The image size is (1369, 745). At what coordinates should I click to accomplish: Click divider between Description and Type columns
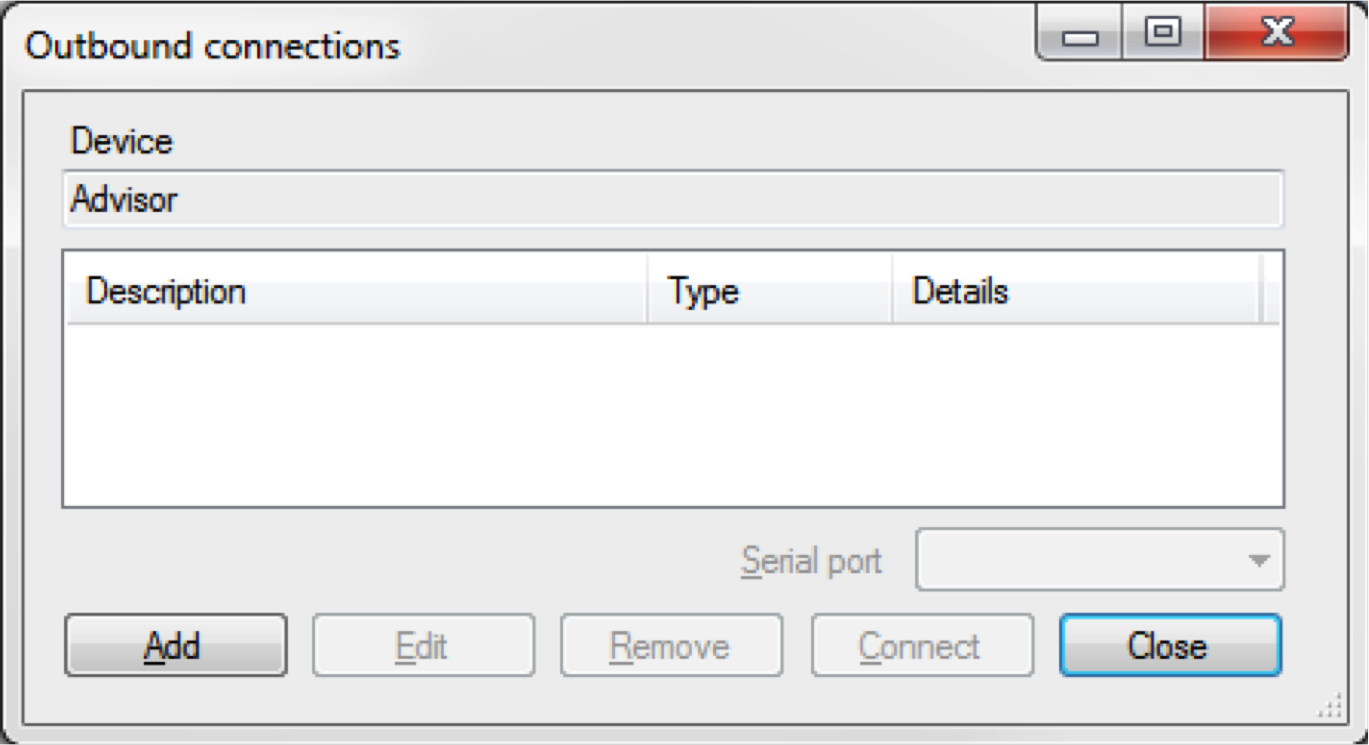point(647,292)
